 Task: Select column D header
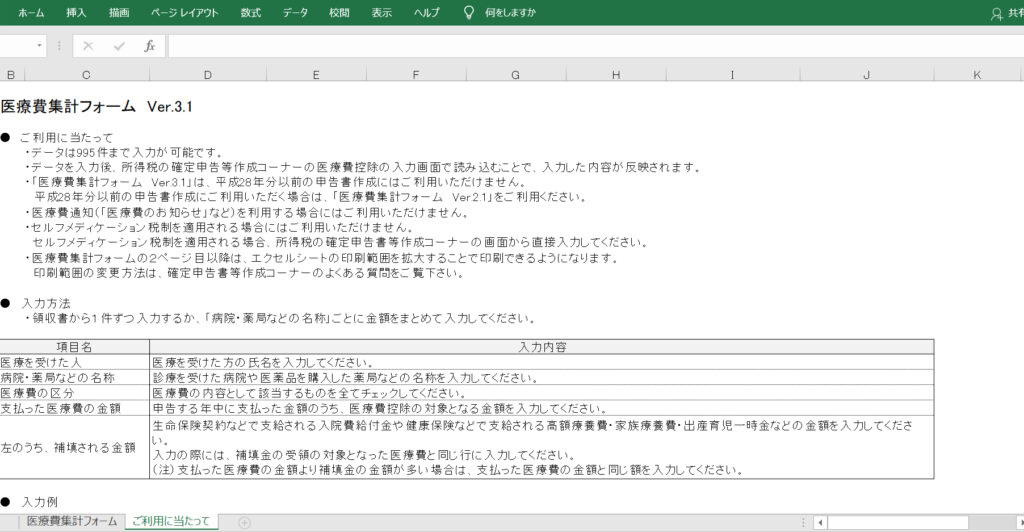point(207,75)
